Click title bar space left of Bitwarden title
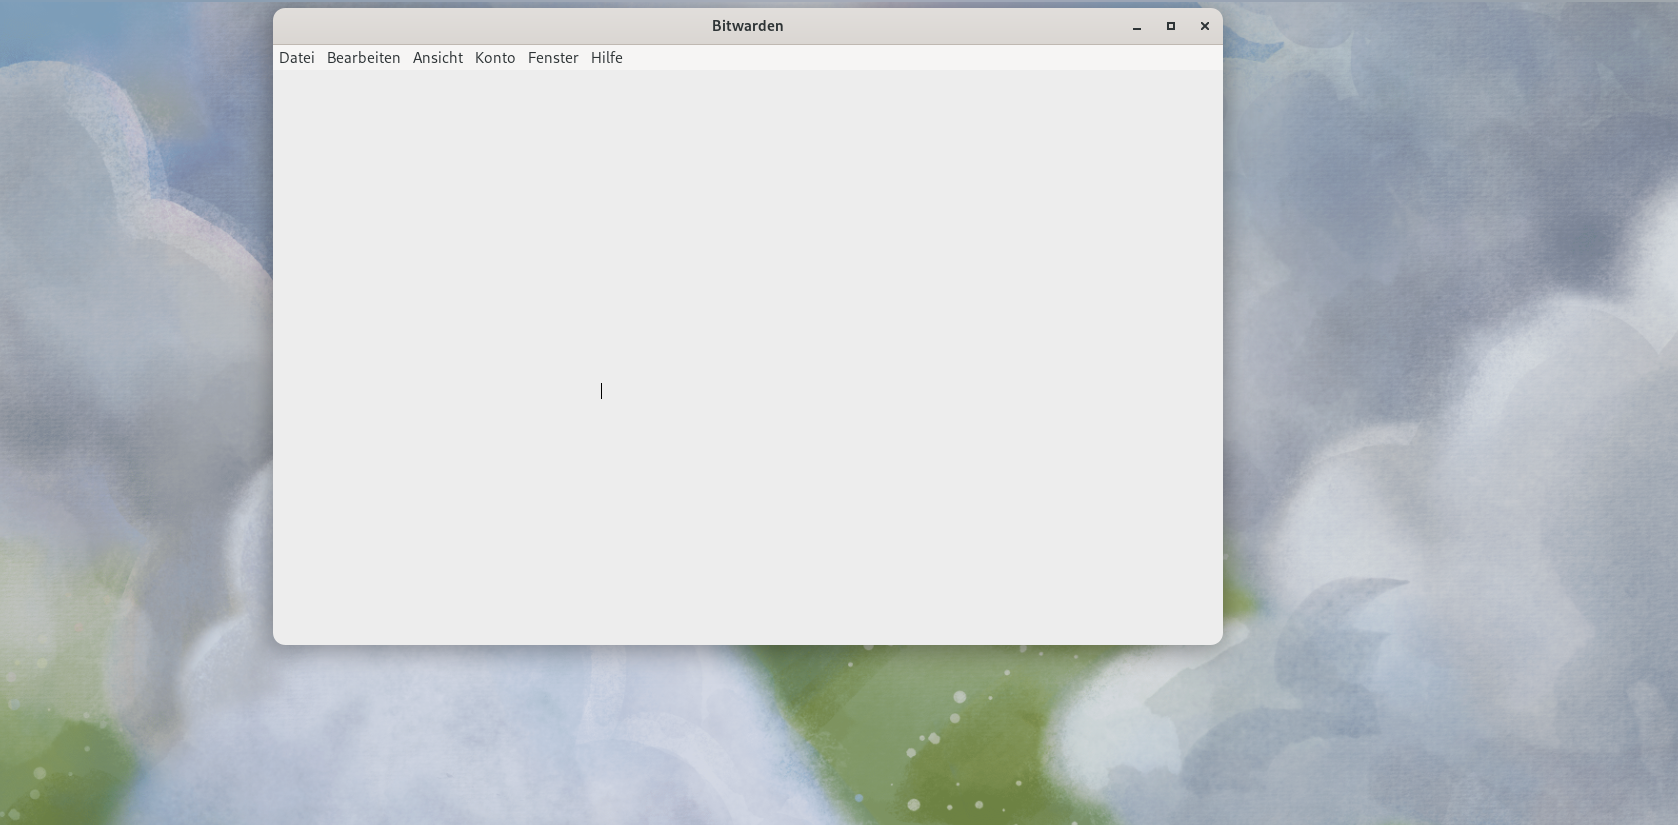1678x825 pixels. (480, 26)
